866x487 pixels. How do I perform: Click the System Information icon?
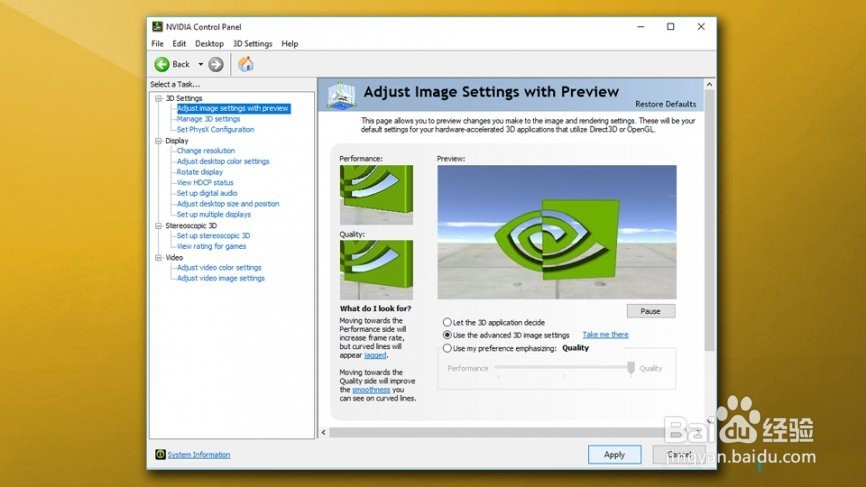[160, 454]
